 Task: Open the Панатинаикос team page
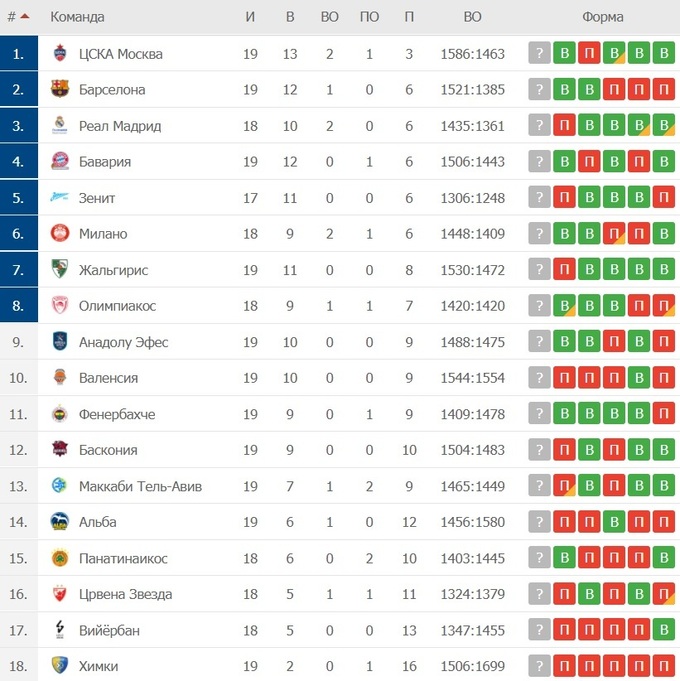[123, 558]
